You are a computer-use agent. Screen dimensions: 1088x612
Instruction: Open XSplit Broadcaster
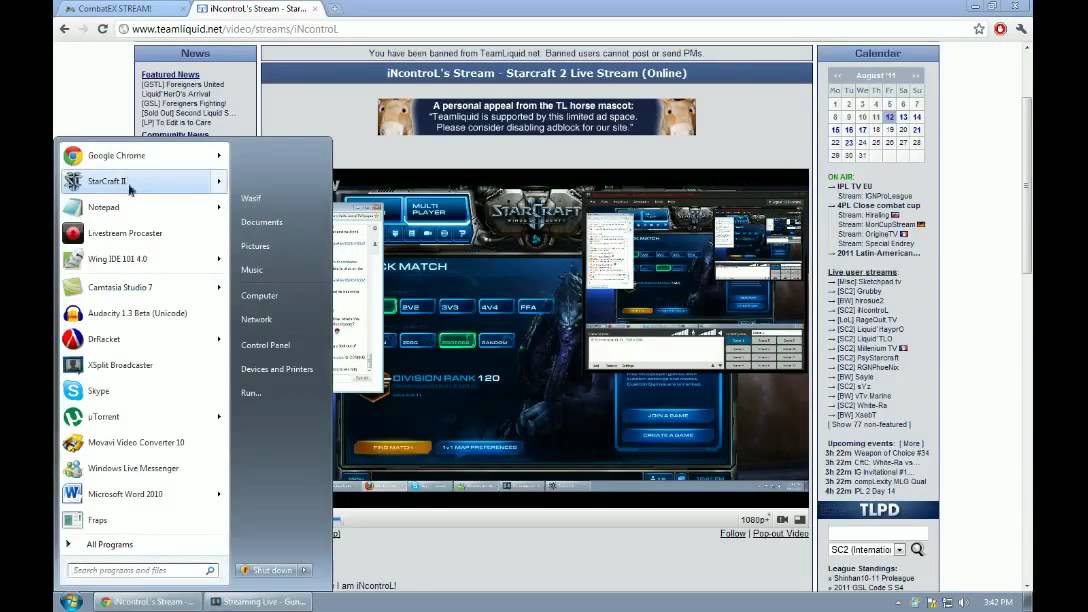click(x=142, y=365)
